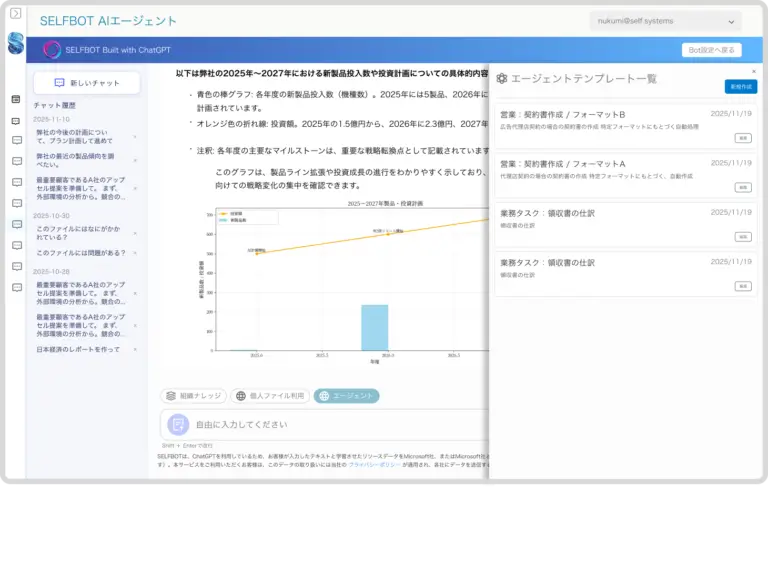Edit the フォーマットA template card
The image size is (768, 562).
(743, 188)
